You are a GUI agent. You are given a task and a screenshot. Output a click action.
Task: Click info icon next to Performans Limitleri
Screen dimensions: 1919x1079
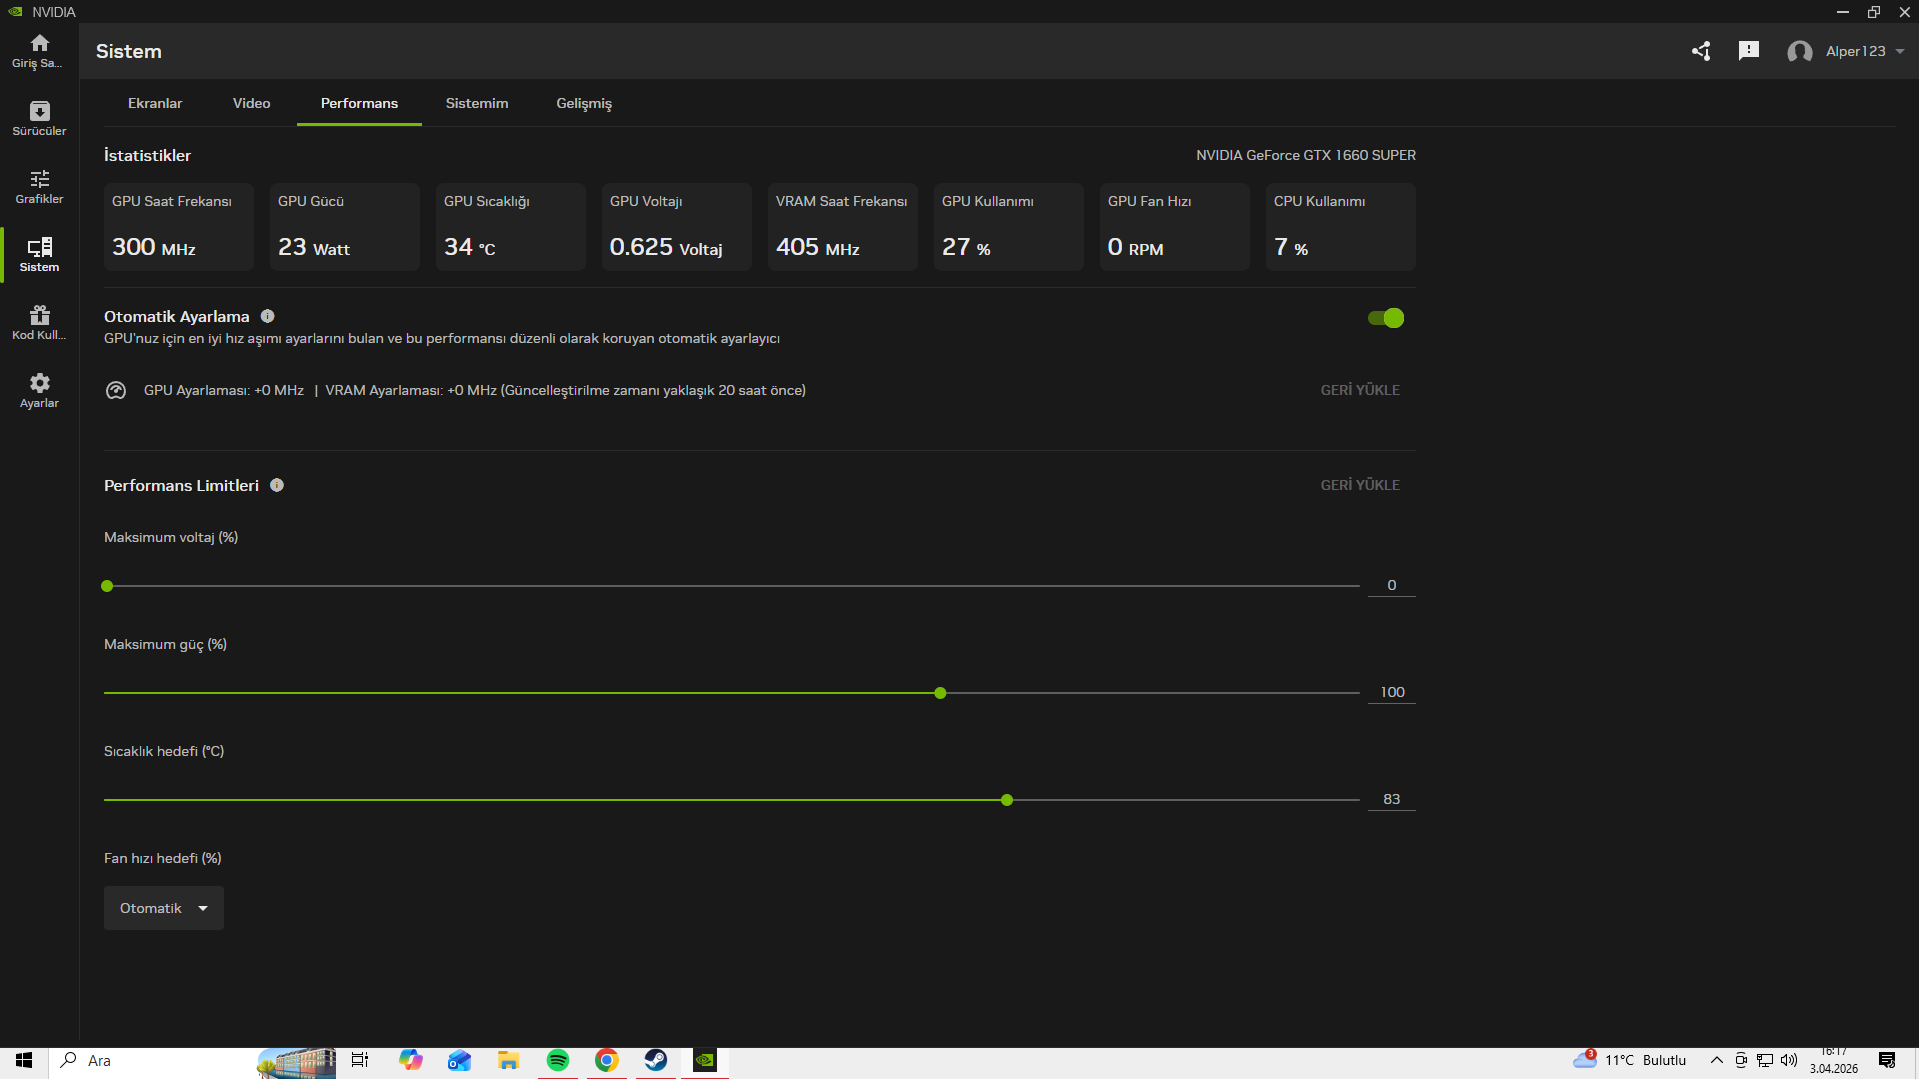[277, 485]
